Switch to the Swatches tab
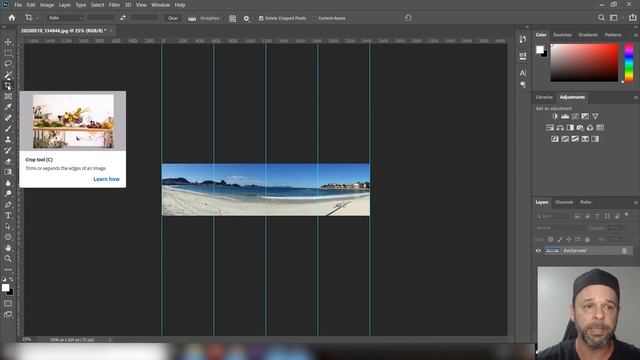The width and height of the screenshot is (640, 360). tap(562, 35)
